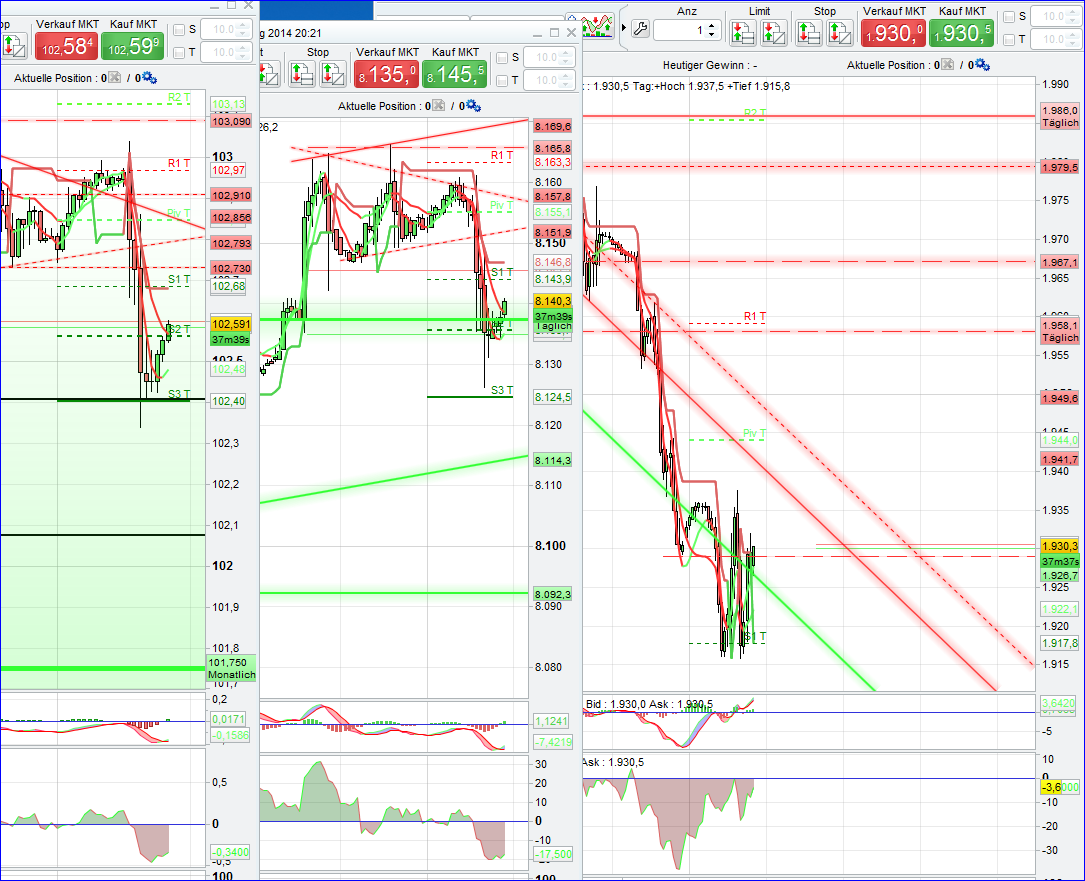Enable the T checkbox in the left order panel
This screenshot has width=1085, height=881.
point(178,50)
